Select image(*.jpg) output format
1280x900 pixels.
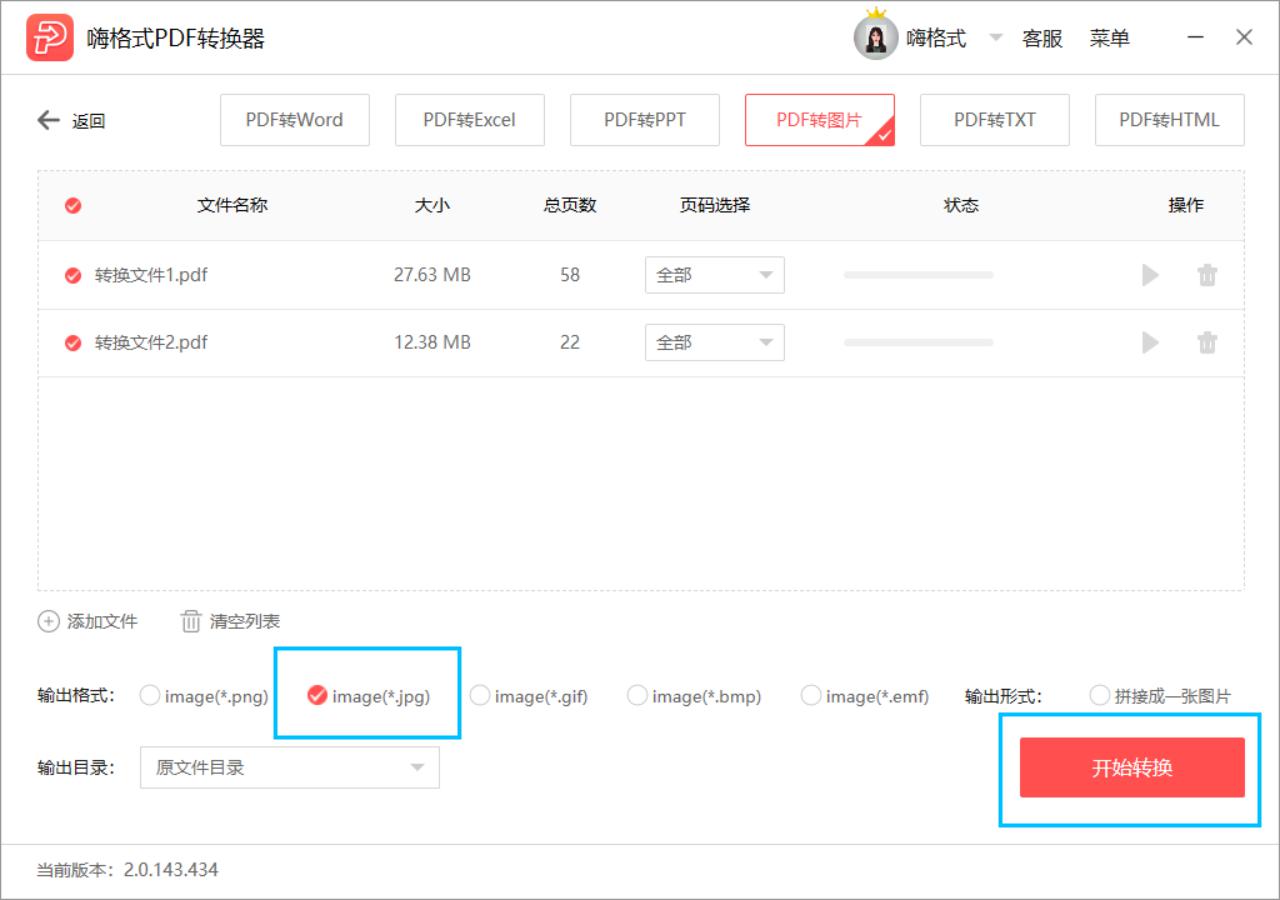[x=317, y=696]
